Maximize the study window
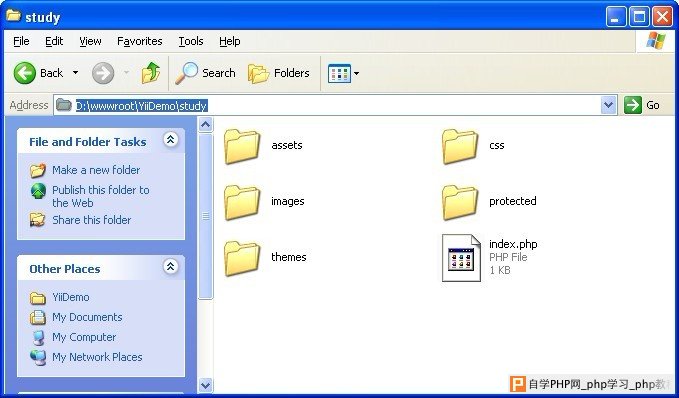Image resolution: width=679 pixels, height=398 pixels. [639, 17]
